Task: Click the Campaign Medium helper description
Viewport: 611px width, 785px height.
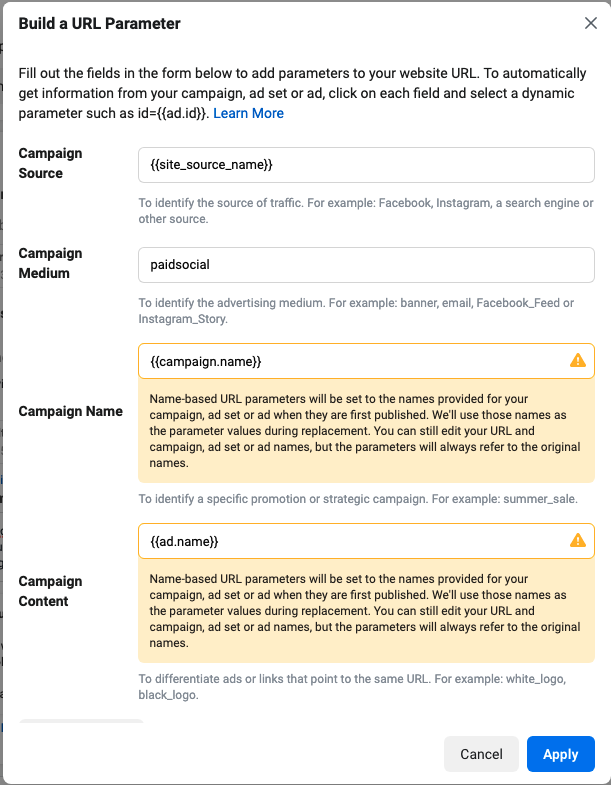Action: (x=366, y=311)
